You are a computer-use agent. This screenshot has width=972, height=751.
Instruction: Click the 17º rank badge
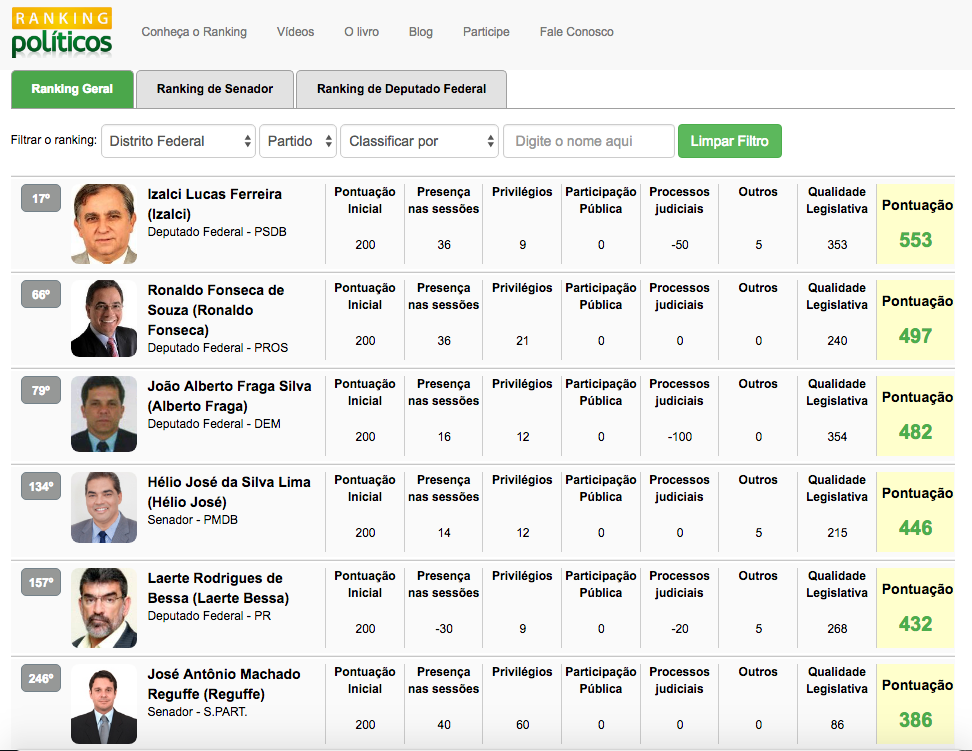[x=41, y=199]
